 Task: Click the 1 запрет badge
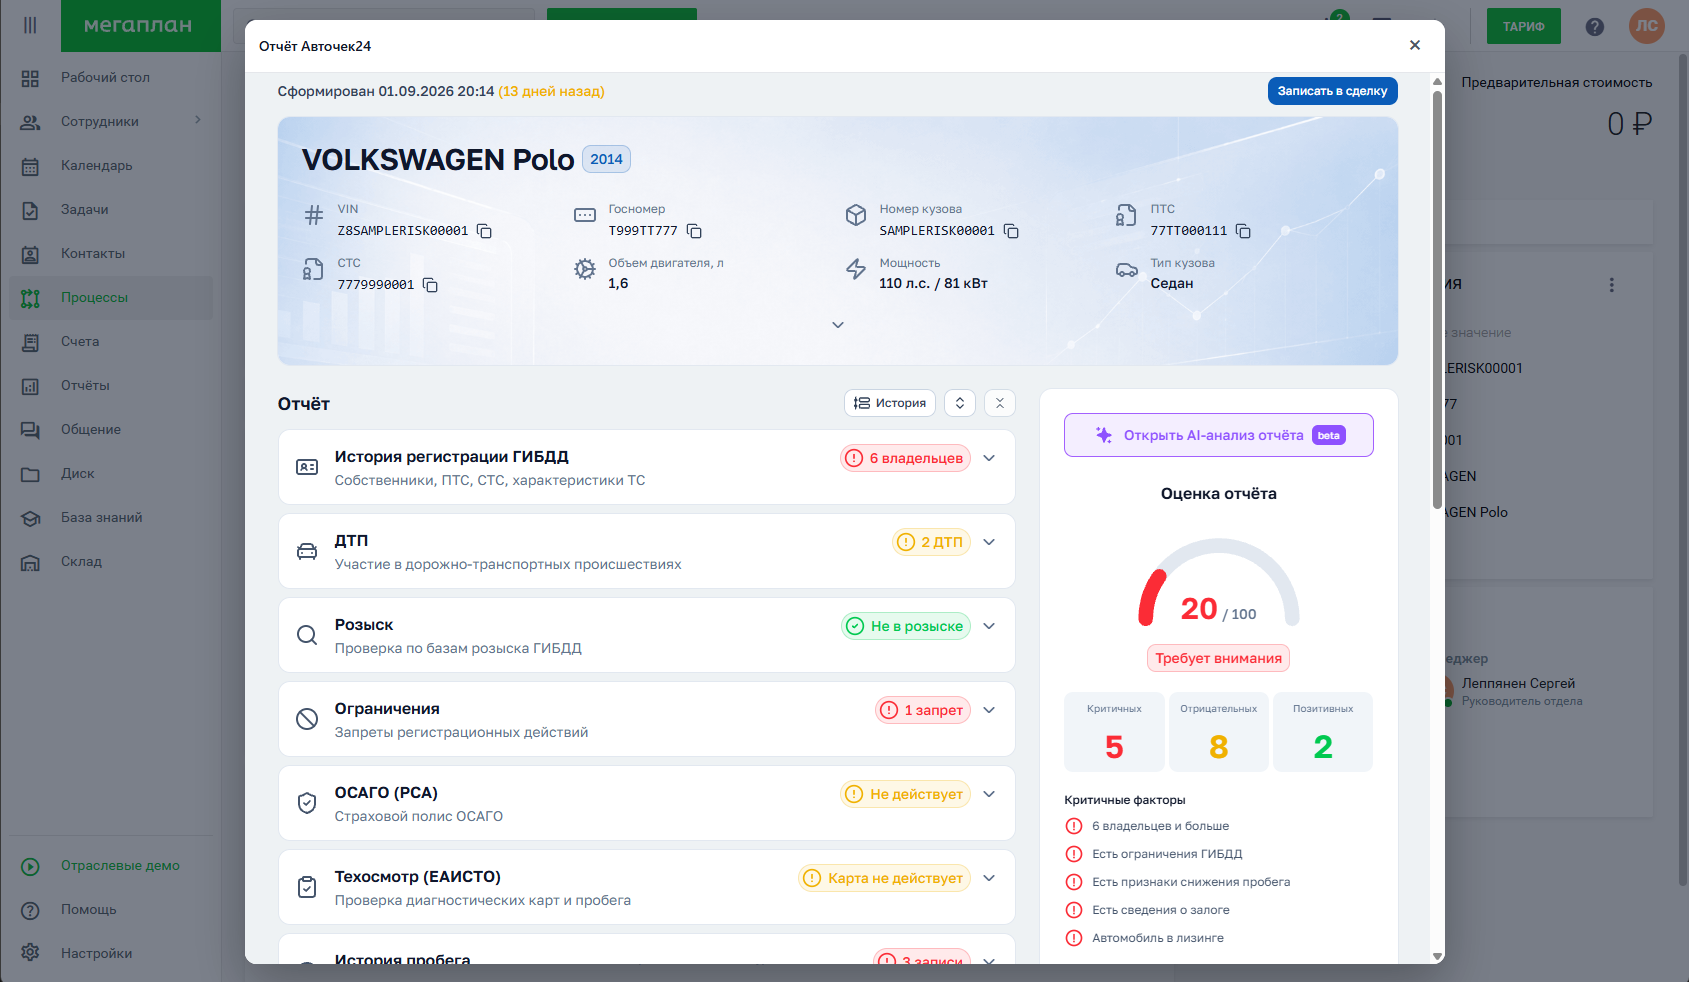tap(923, 710)
